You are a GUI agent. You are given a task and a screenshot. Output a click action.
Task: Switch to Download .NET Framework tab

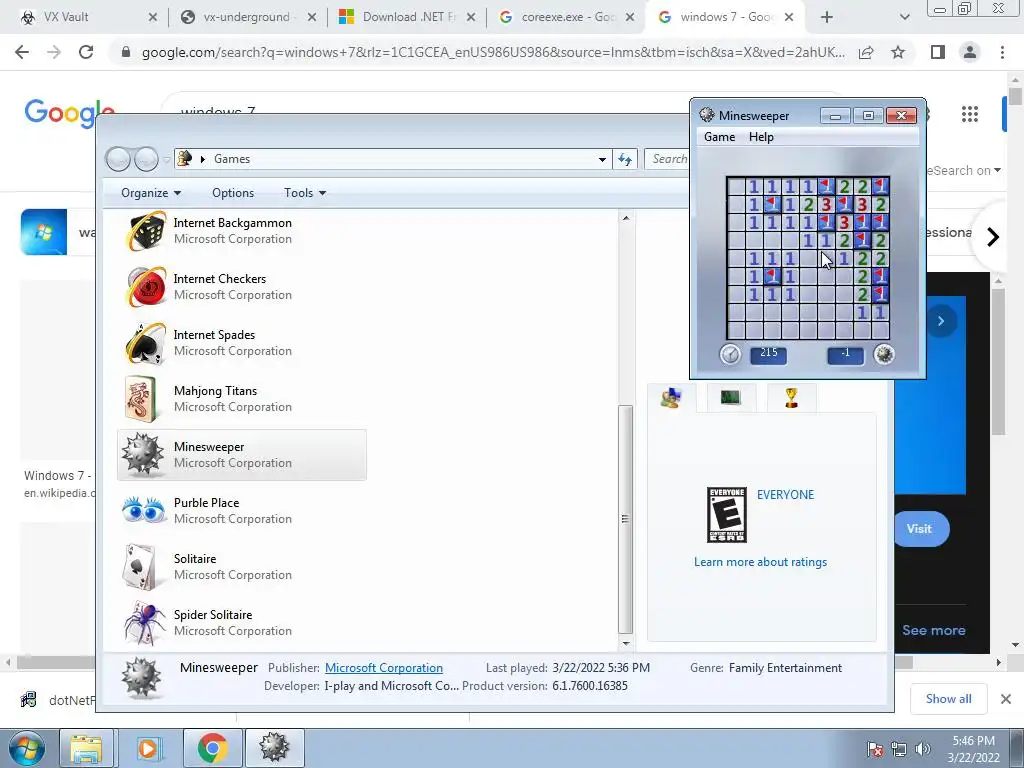click(x=407, y=17)
